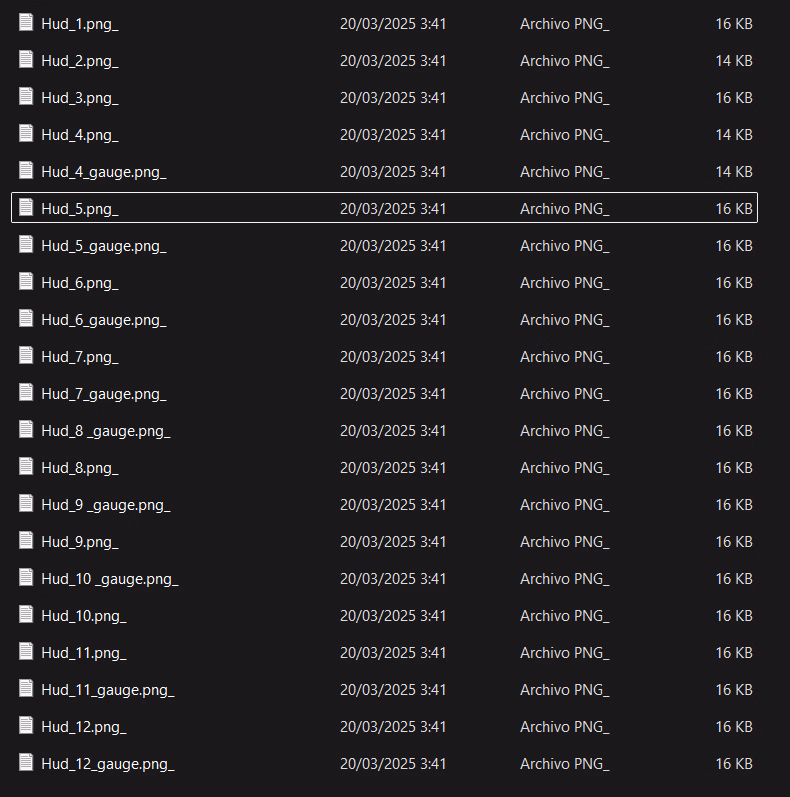Select the Hud_7.png_ file name
This screenshot has width=790, height=797.
80,357
